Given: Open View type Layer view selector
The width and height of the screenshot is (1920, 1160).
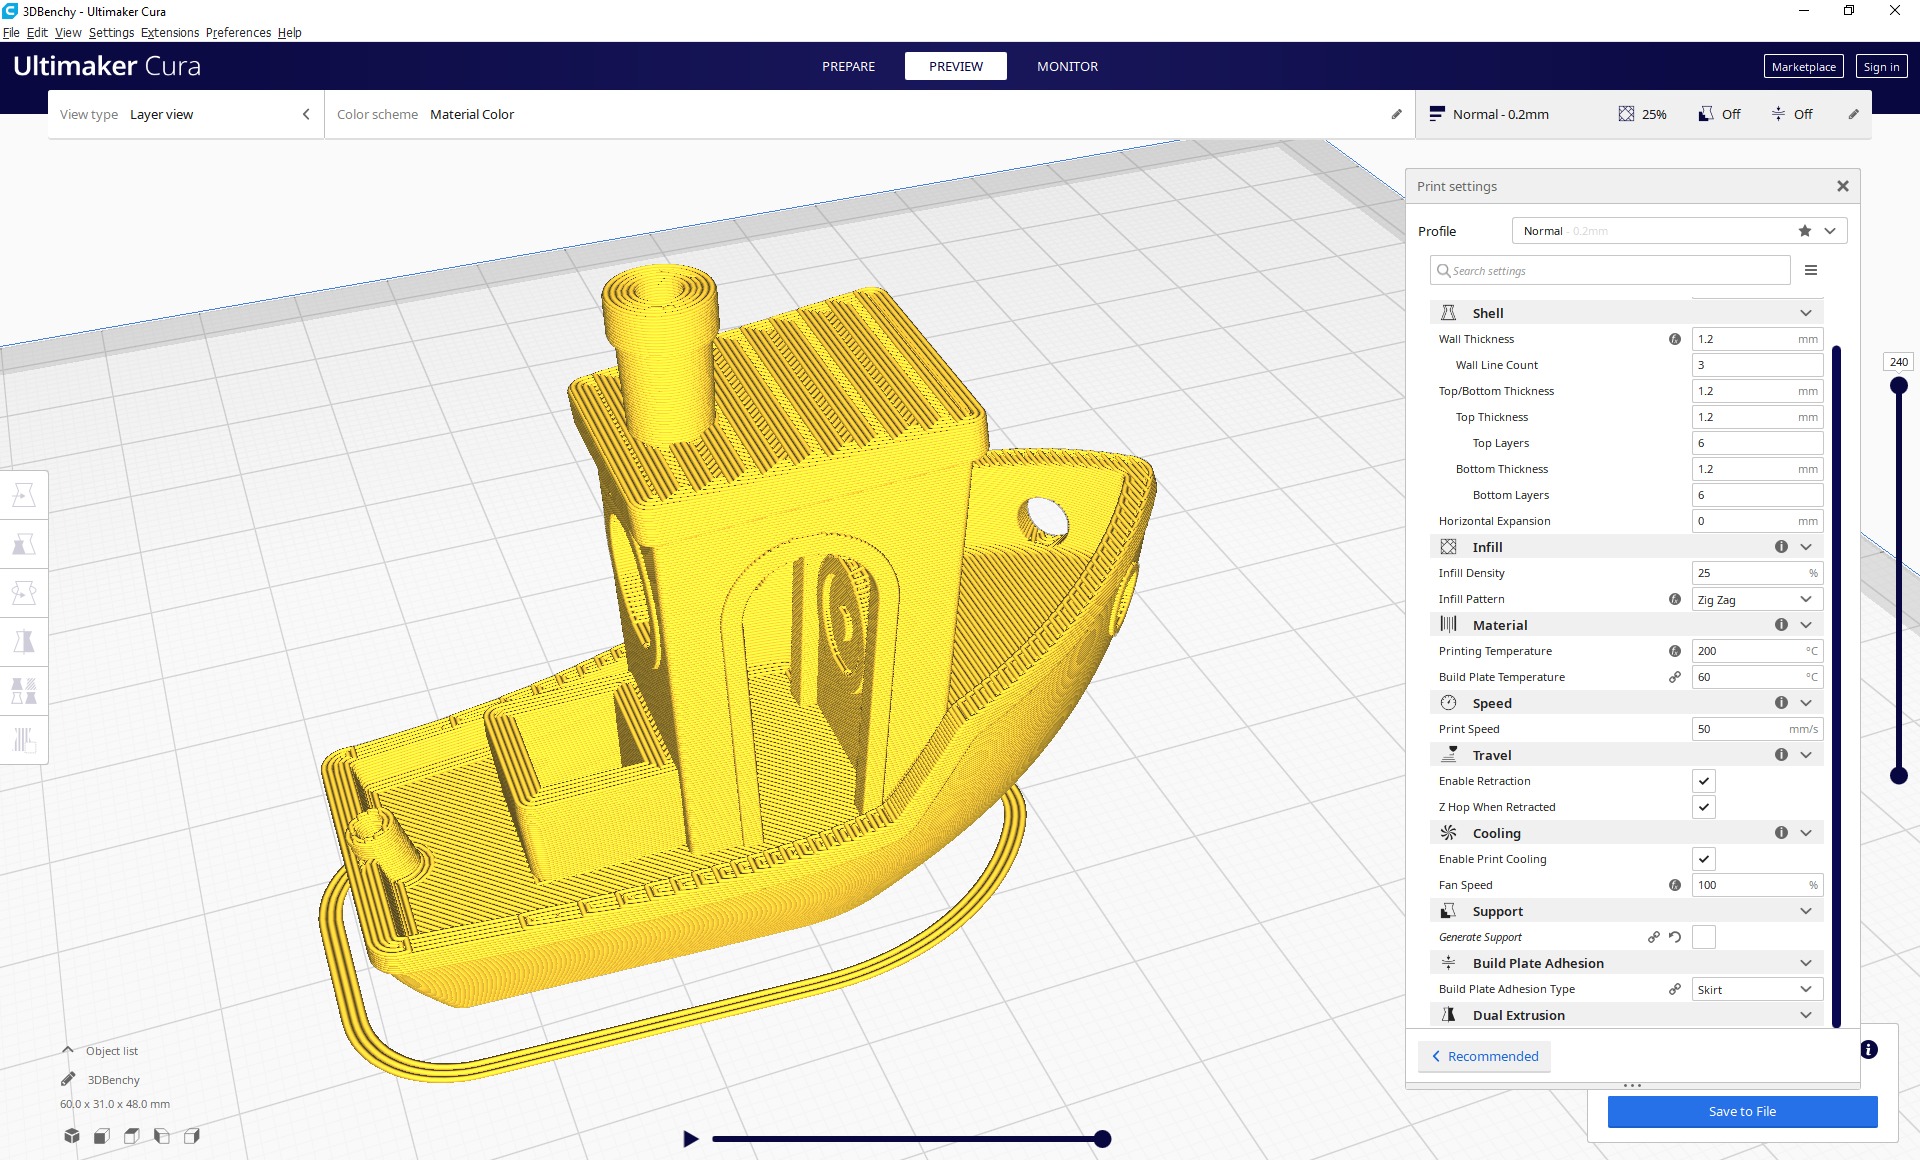Looking at the screenshot, I should 185,114.
